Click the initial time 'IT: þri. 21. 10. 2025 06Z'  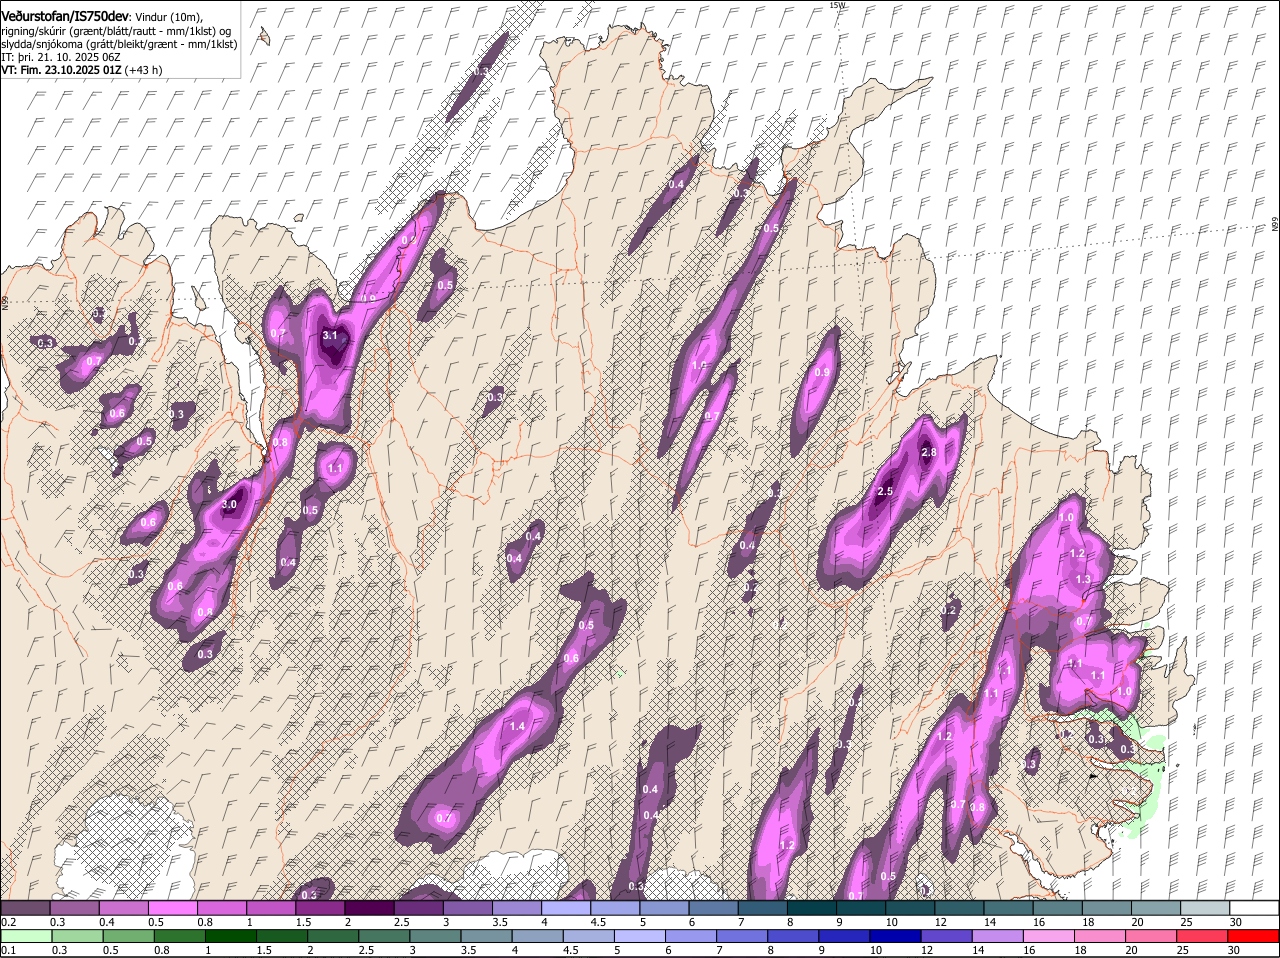(61, 57)
